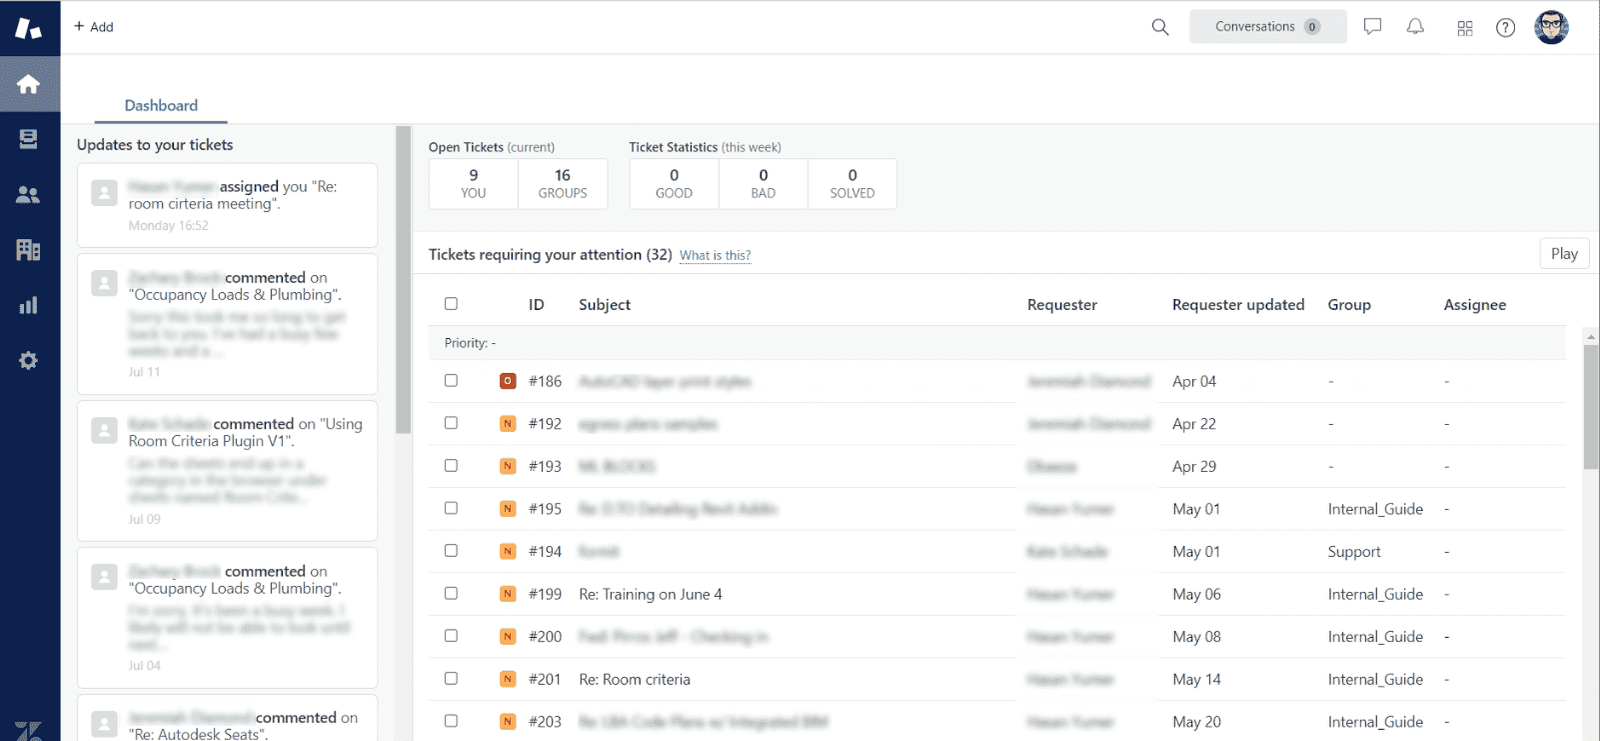Open the products grid icon
The image size is (1600, 741).
(x=1465, y=28)
